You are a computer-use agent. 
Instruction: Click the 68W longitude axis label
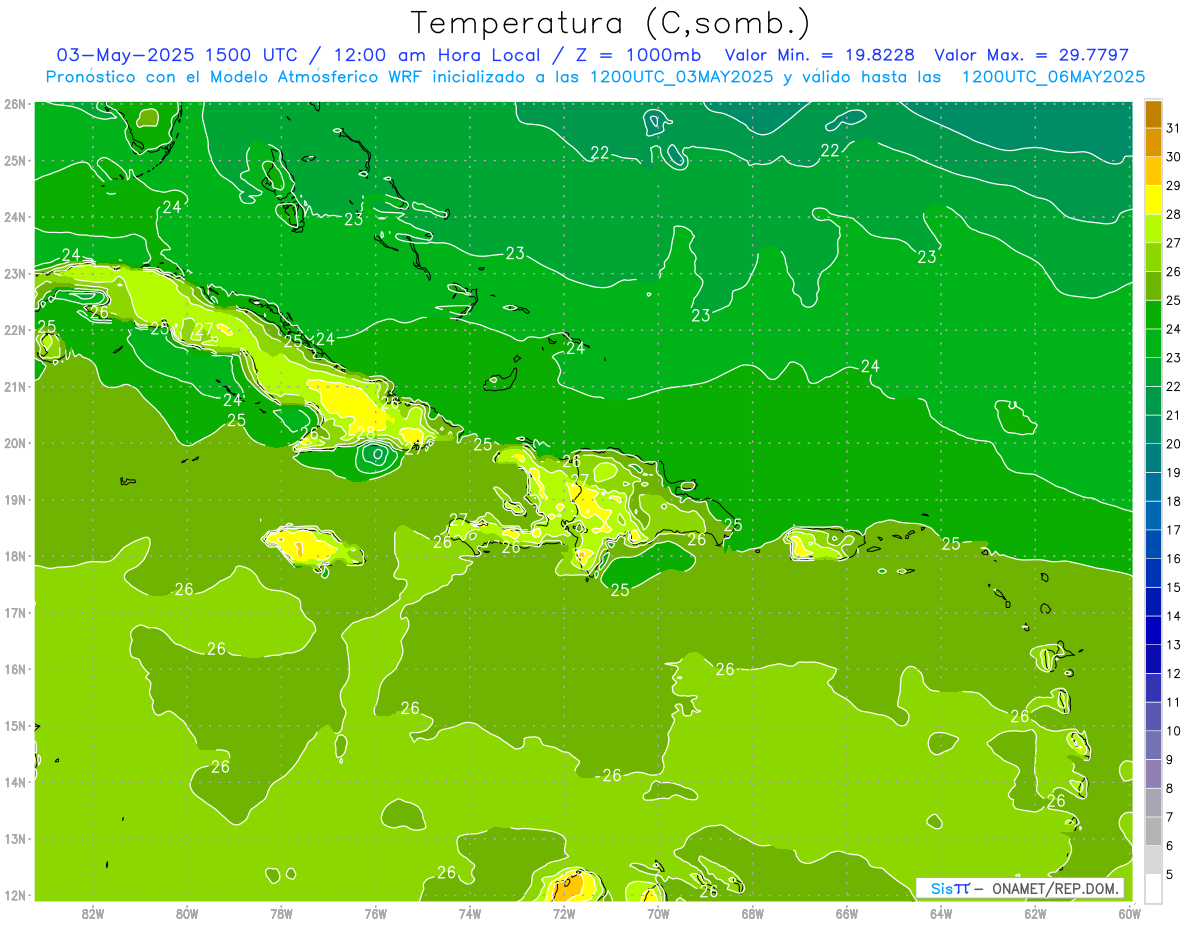point(752,913)
